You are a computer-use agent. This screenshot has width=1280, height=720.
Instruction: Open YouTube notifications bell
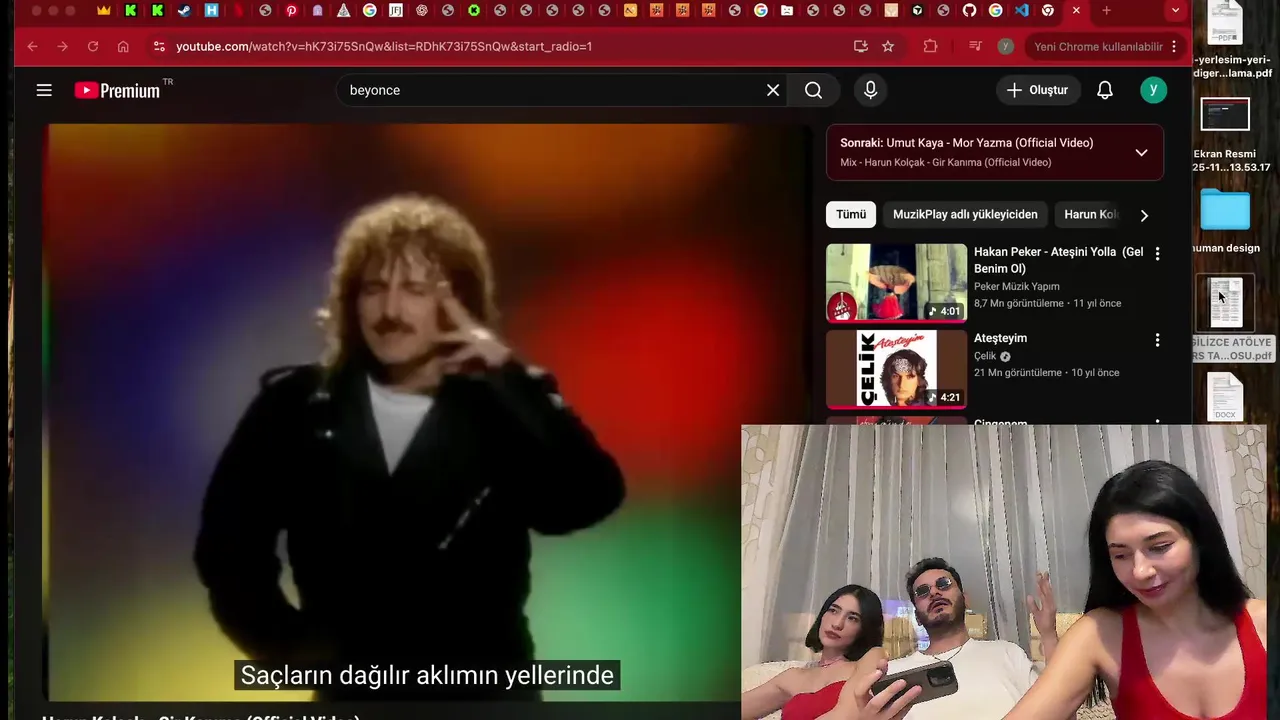(1105, 90)
